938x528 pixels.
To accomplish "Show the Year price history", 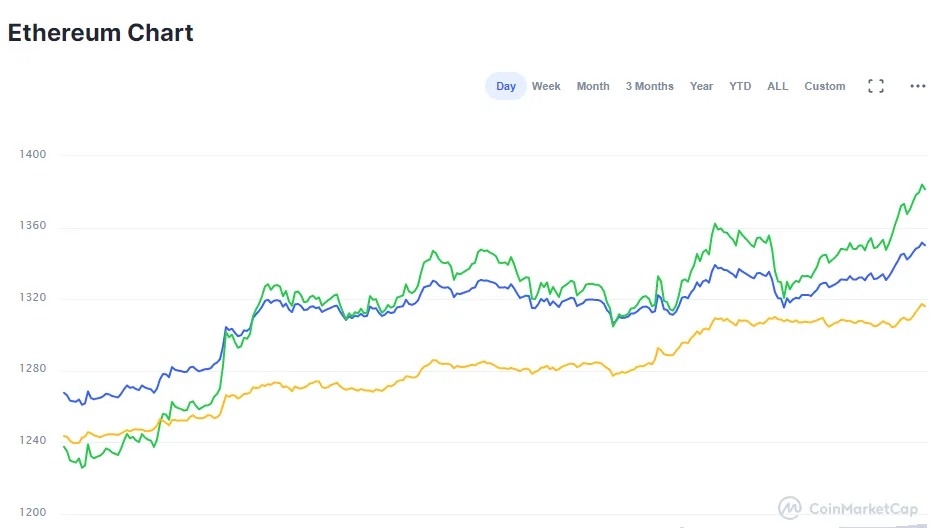I will (701, 86).
